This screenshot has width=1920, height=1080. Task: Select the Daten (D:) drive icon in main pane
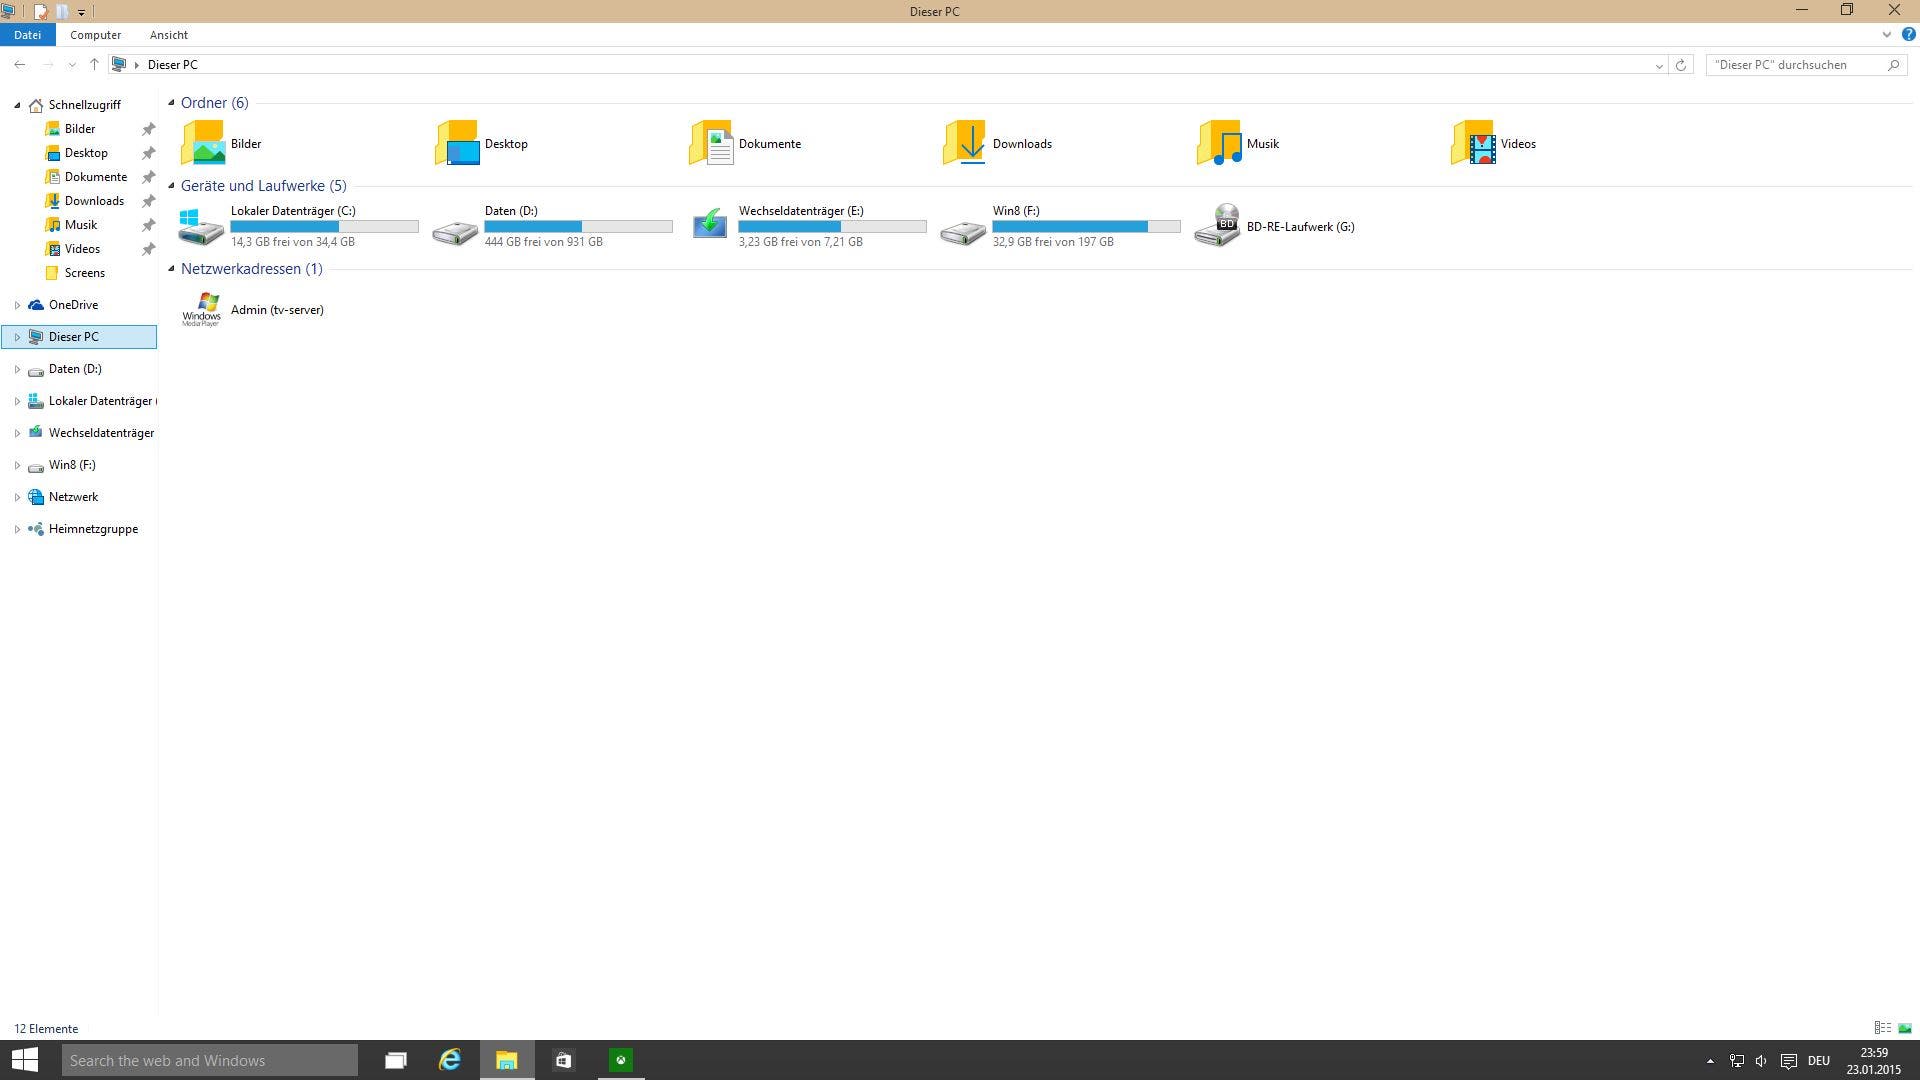click(x=455, y=232)
